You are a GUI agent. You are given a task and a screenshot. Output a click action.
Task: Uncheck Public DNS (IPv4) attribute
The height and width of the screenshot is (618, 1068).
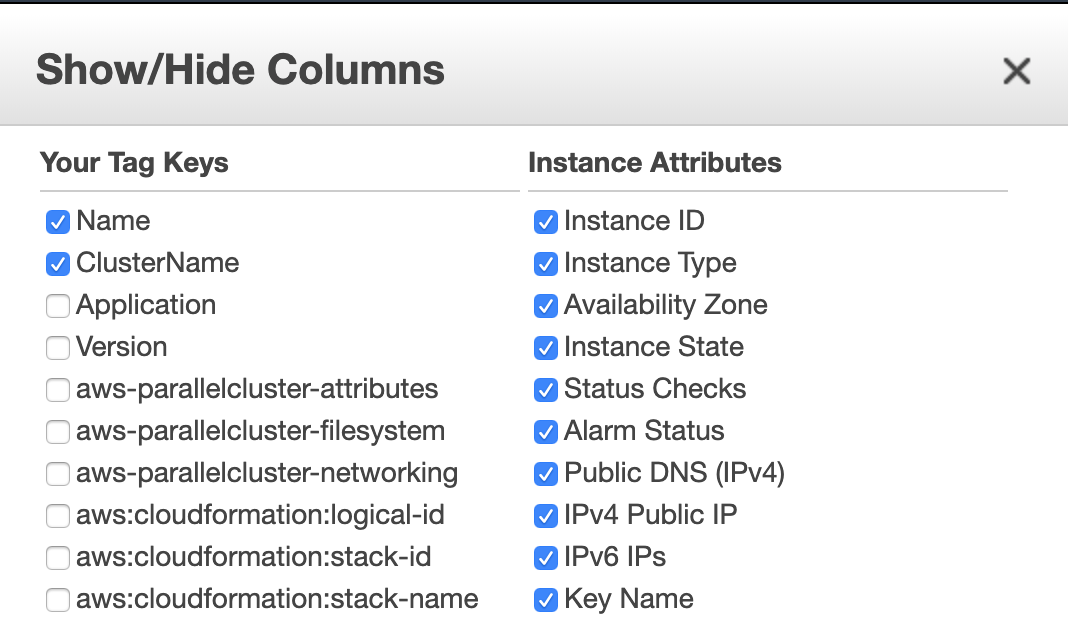coord(545,474)
